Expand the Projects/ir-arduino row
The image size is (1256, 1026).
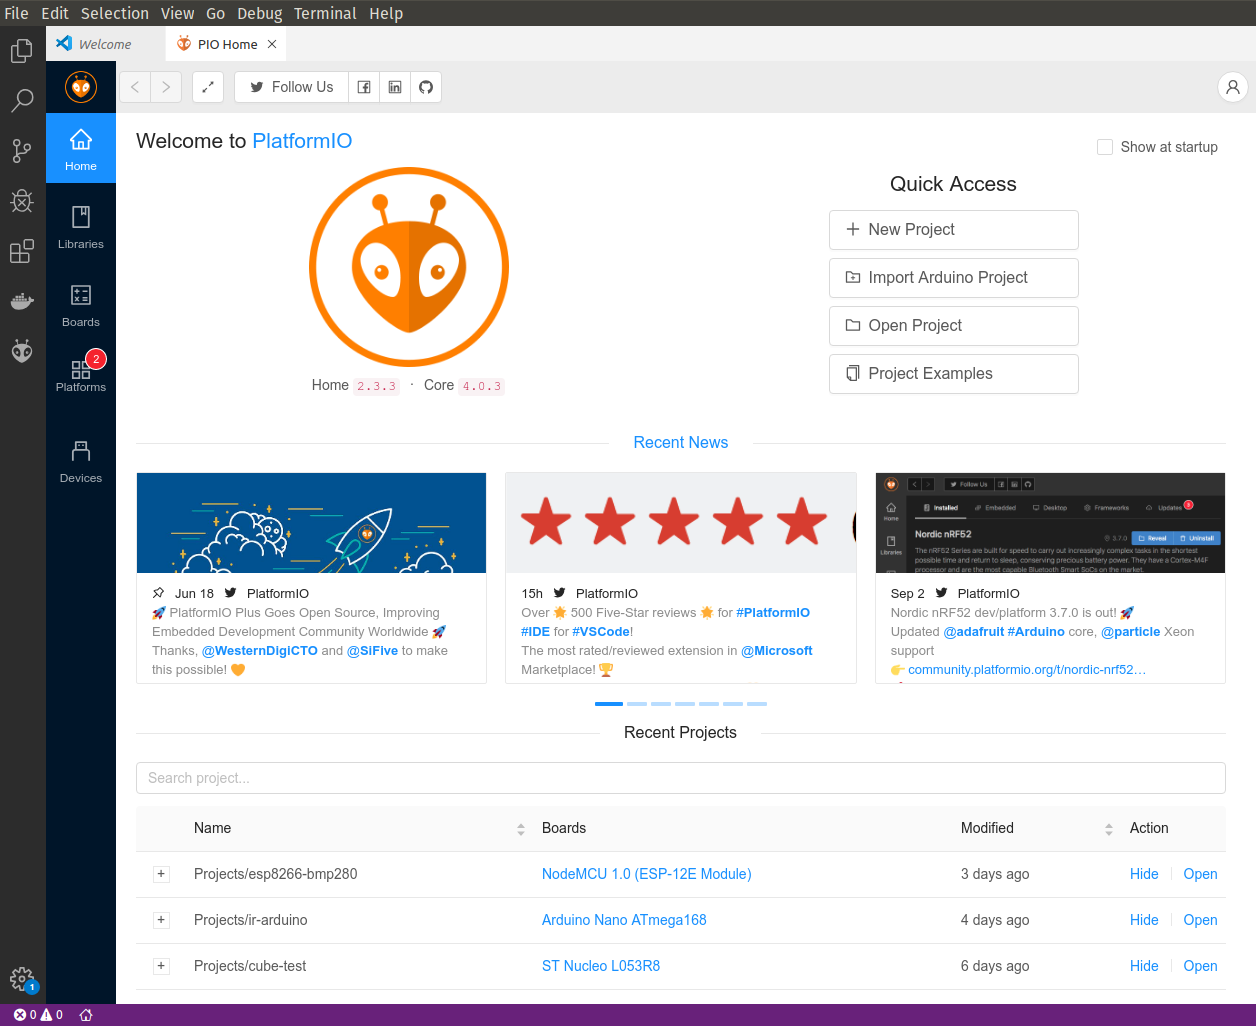pyautogui.click(x=161, y=920)
